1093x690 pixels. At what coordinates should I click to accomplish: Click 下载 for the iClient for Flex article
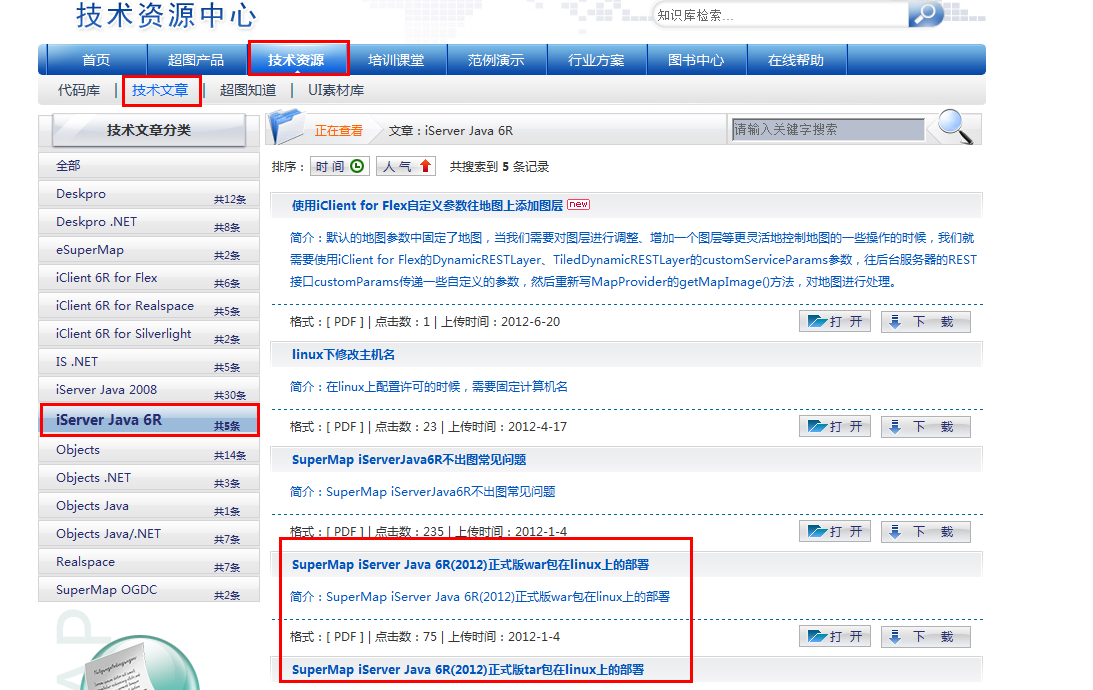[x=926, y=321]
